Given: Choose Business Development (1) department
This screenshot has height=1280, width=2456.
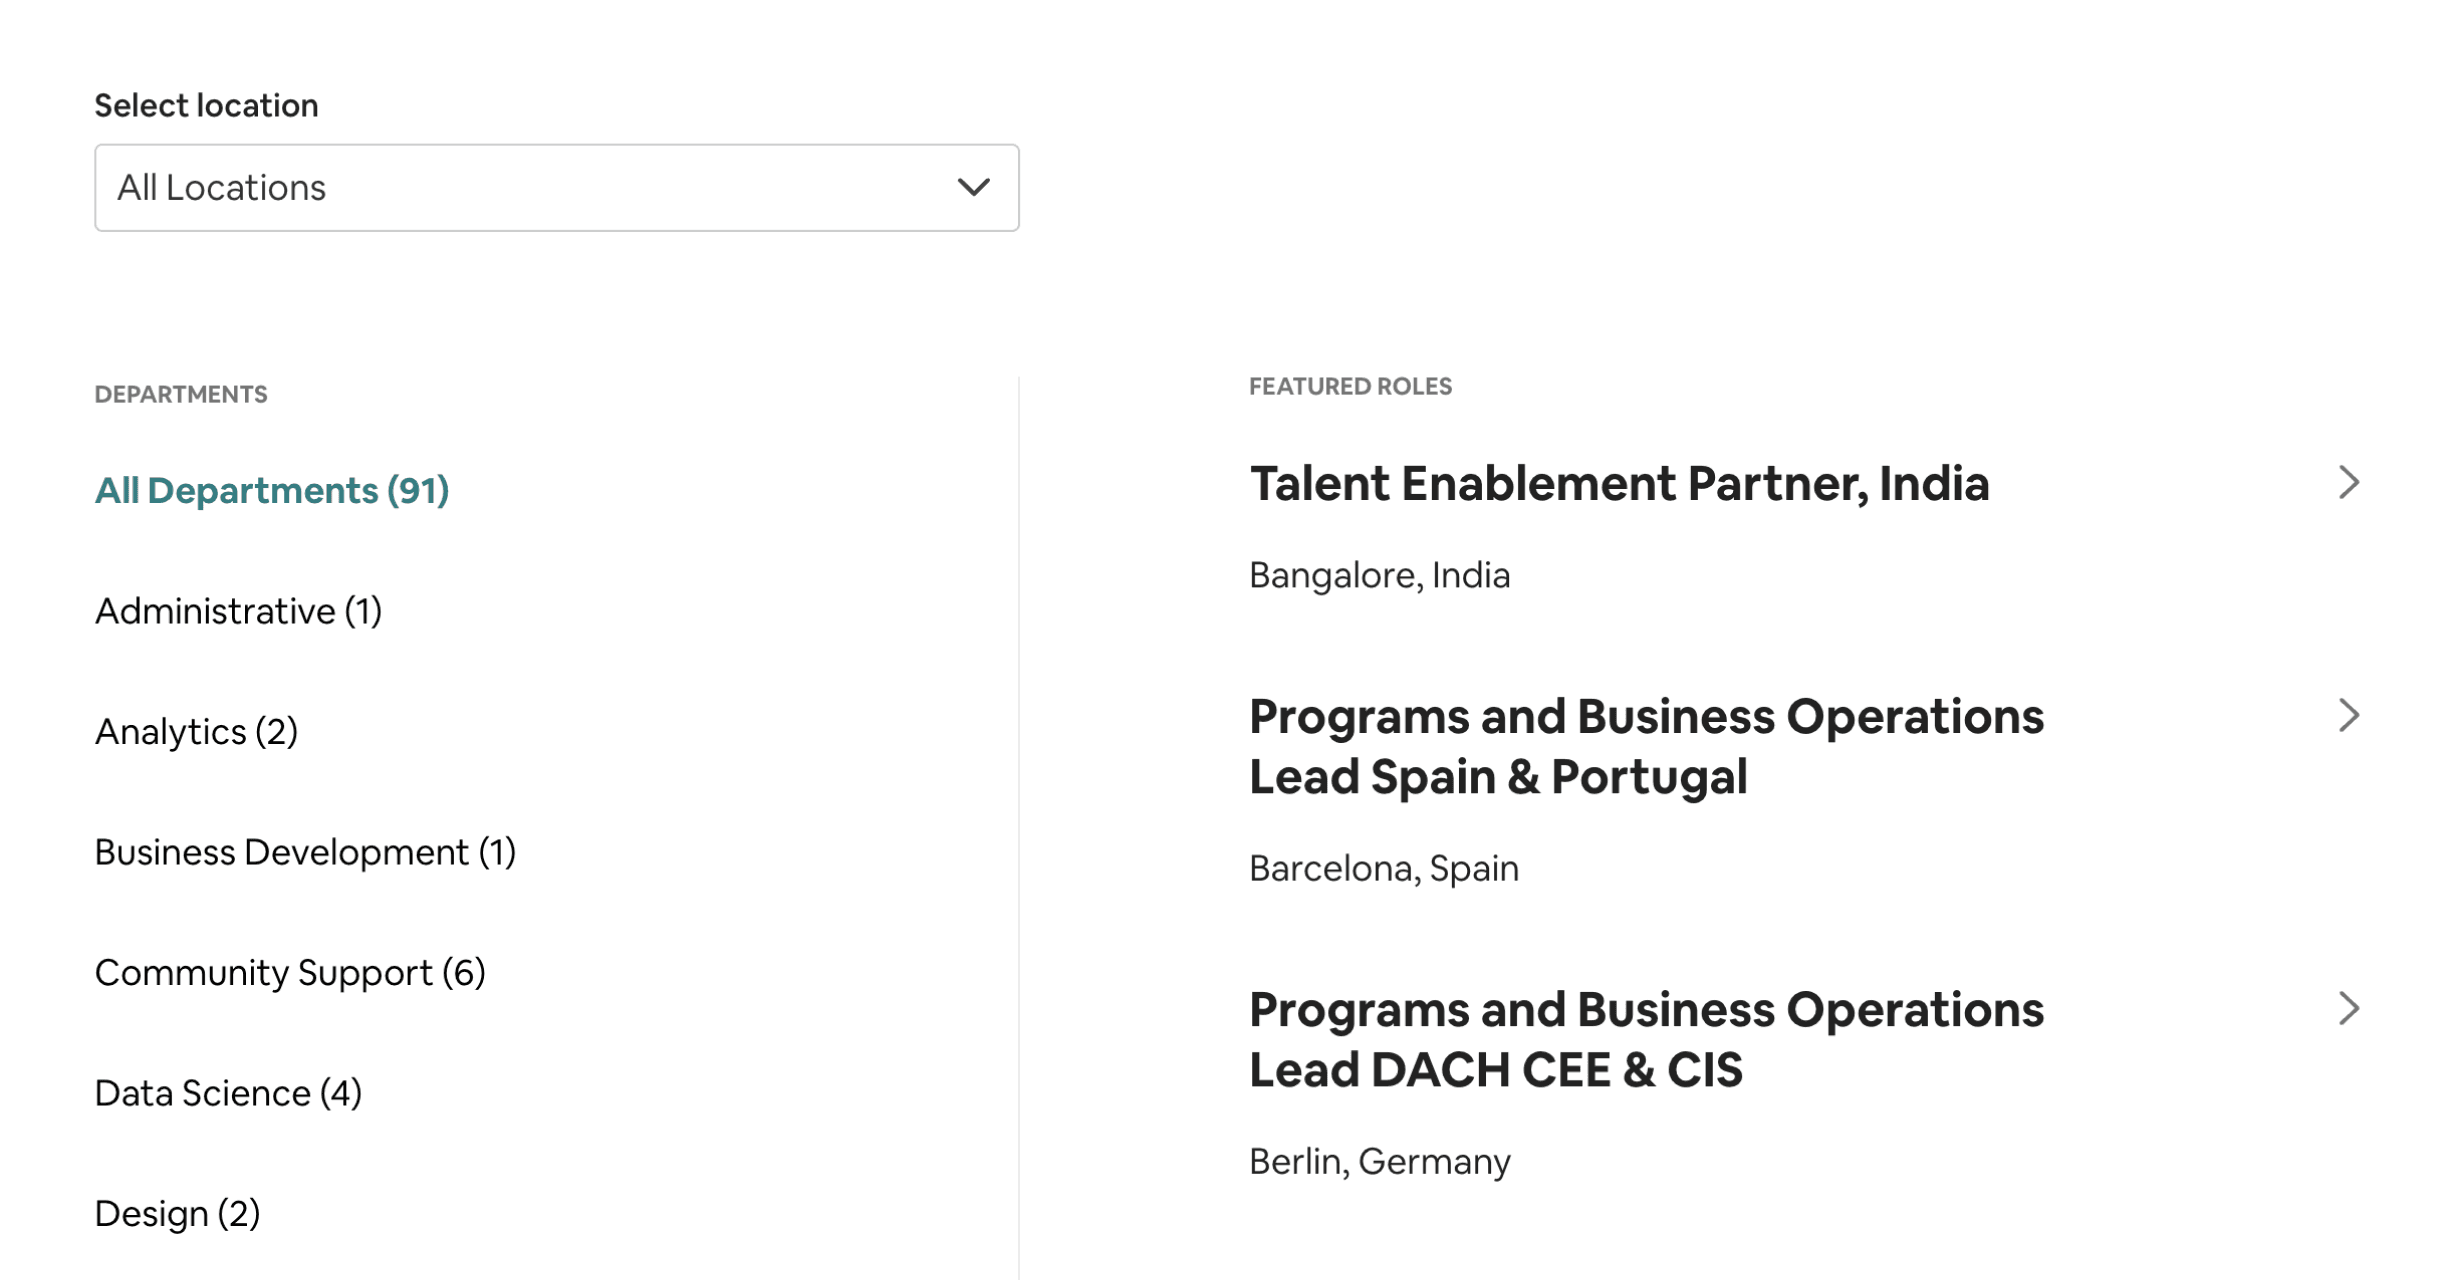Looking at the screenshot, I should tap(305, 852).
